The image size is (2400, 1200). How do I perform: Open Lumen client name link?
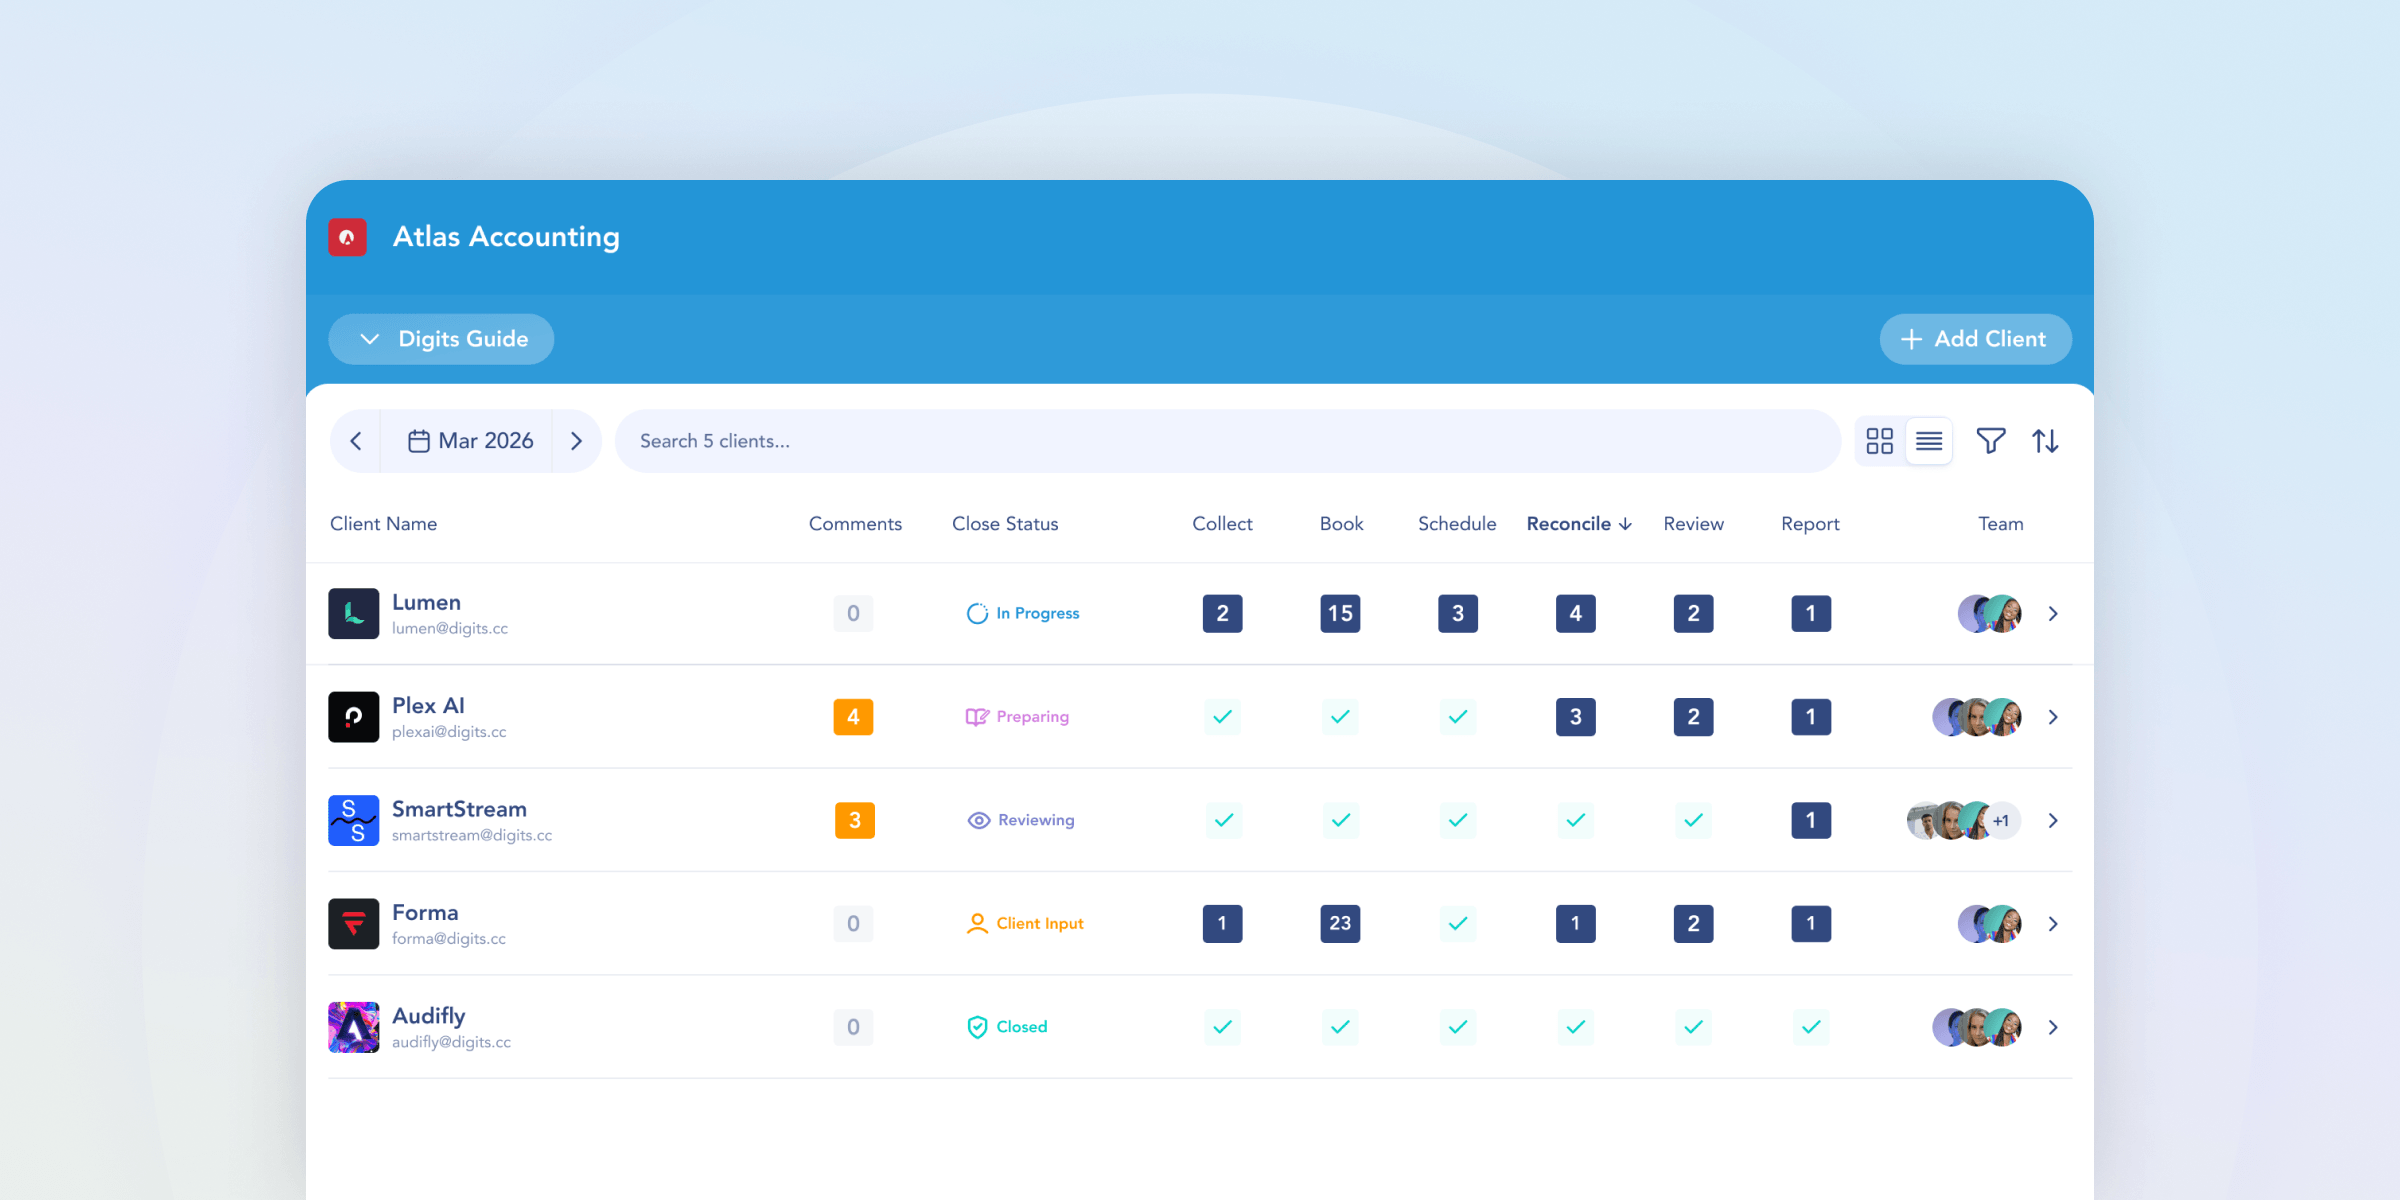(426, 602)
